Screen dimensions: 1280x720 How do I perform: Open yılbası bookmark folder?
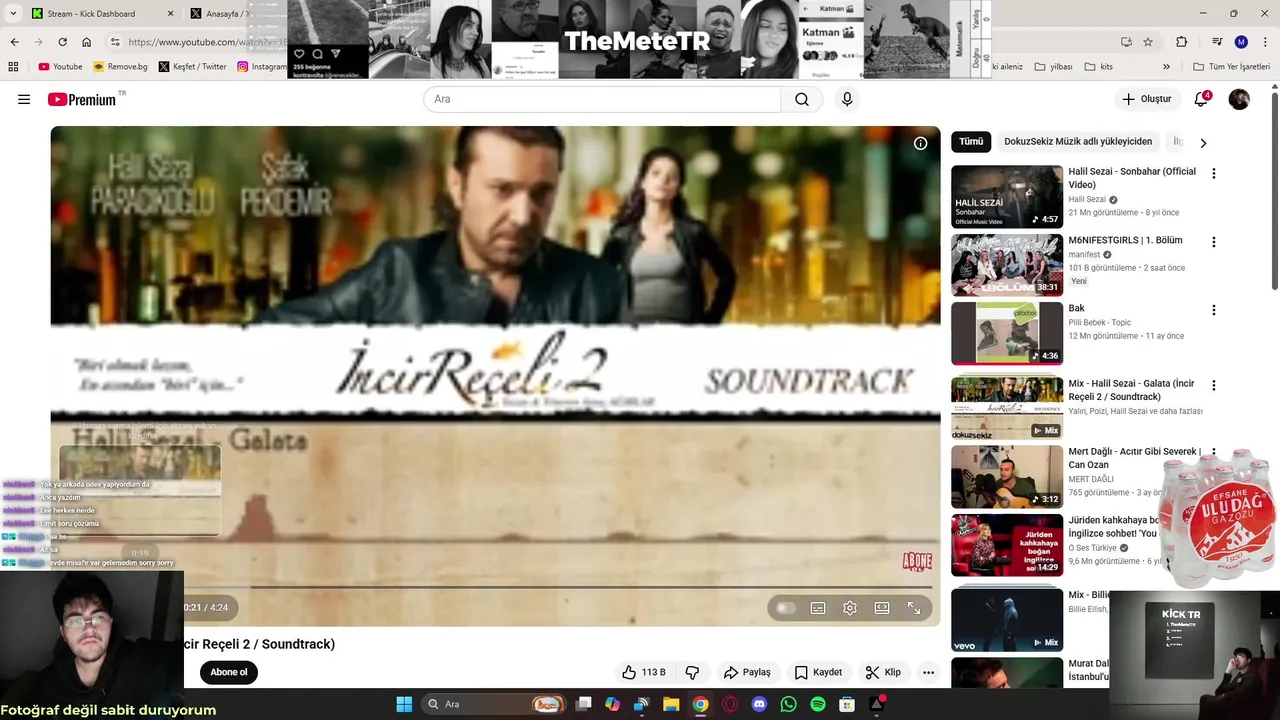pyautogui.click(x=1054, y=67)
